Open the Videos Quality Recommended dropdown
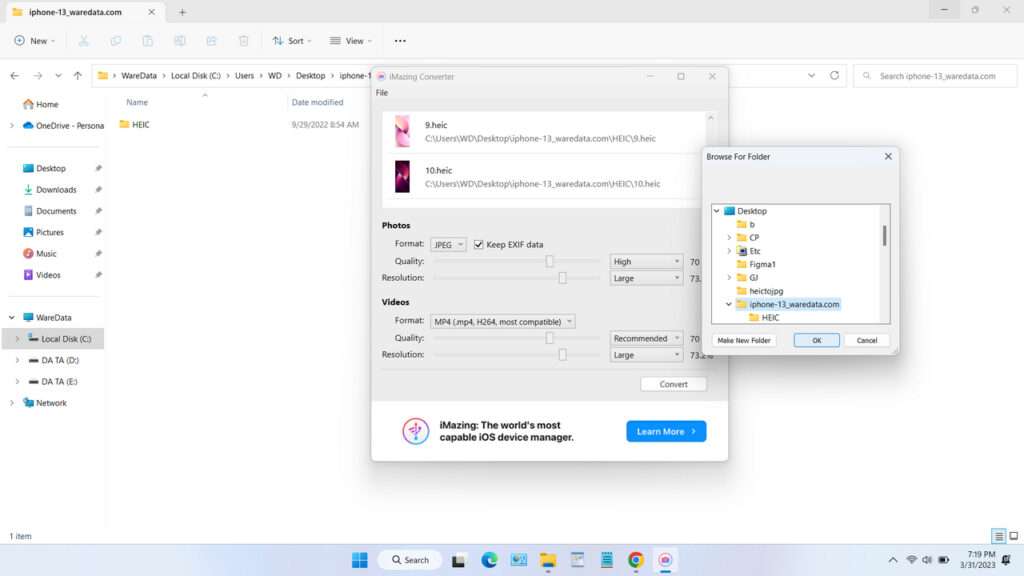This screenshot has width=1024, height=576. tap(646, 338)
